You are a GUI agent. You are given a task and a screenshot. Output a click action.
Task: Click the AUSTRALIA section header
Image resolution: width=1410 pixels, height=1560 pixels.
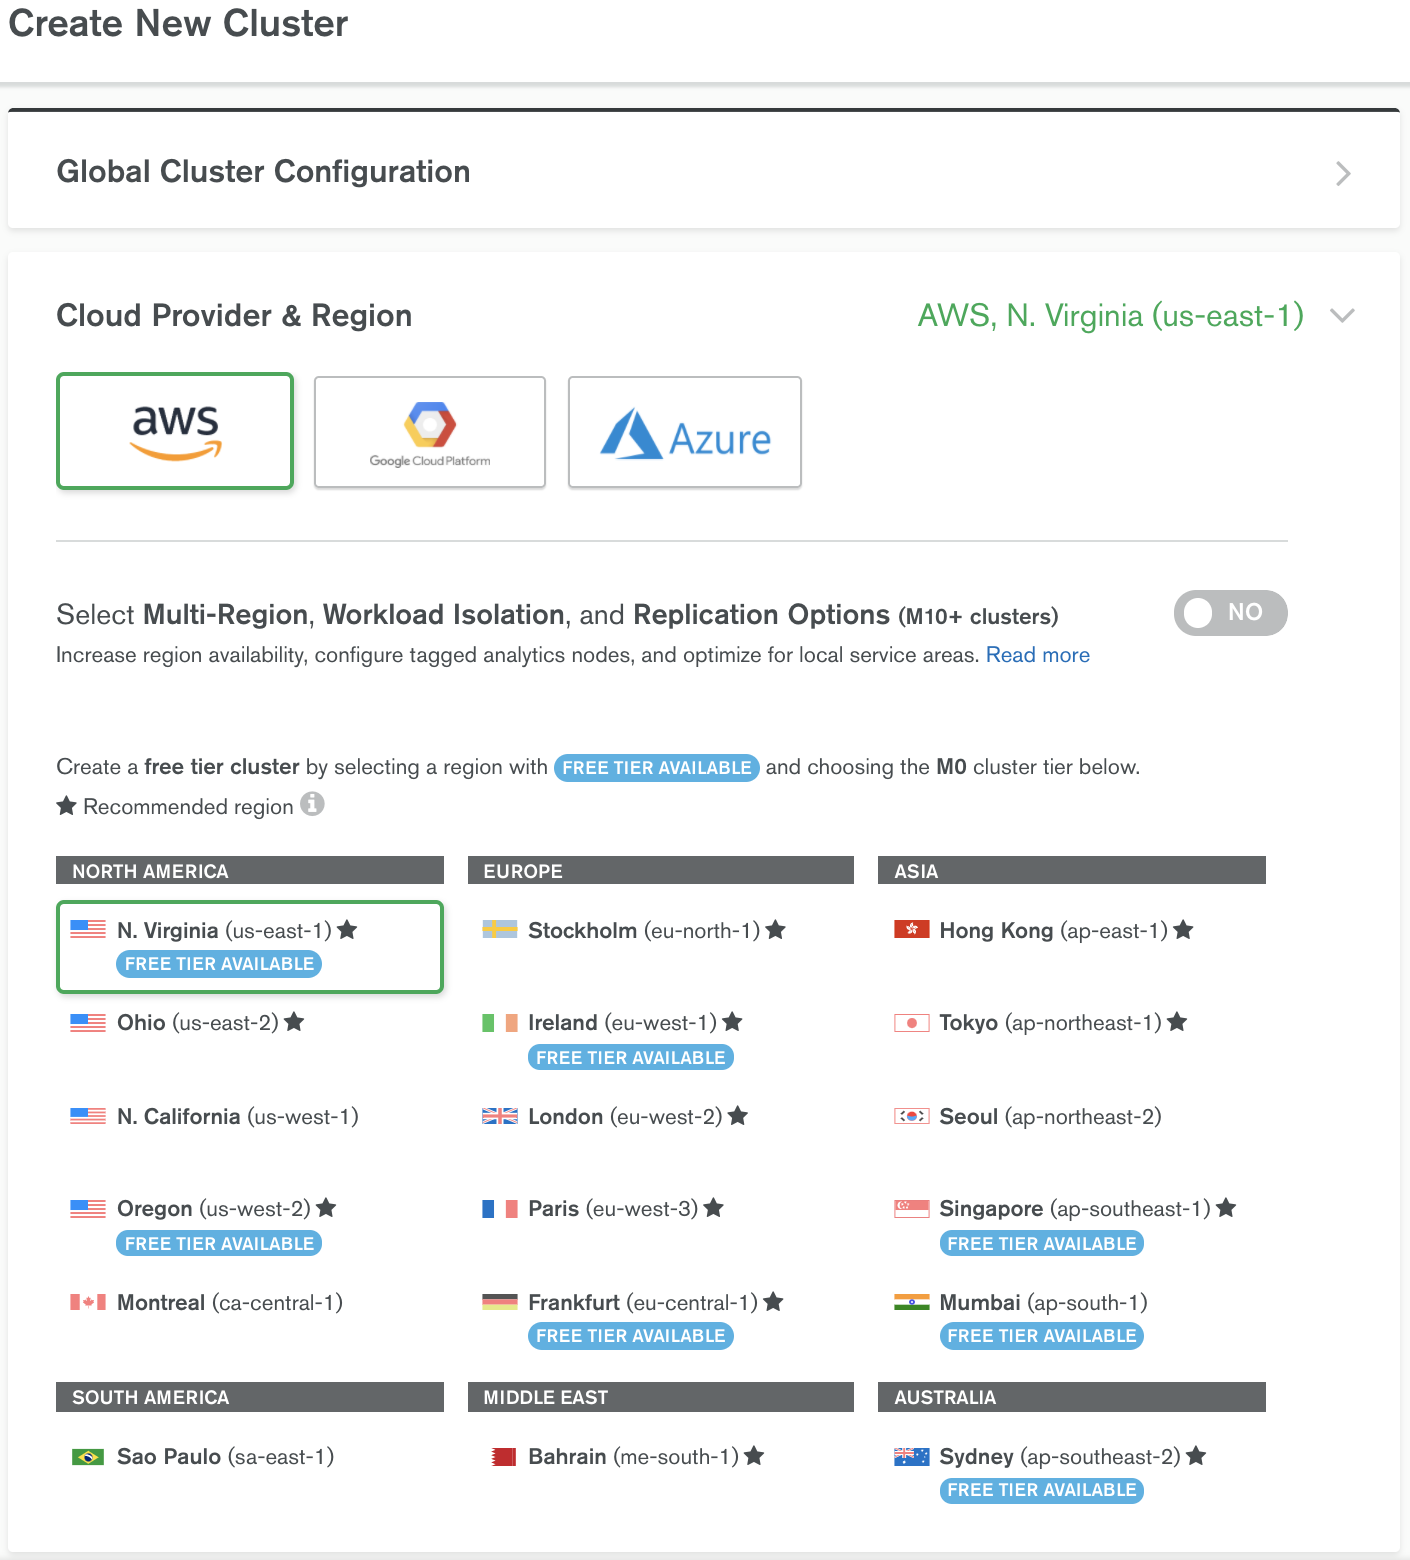tap(1071, 1397)
